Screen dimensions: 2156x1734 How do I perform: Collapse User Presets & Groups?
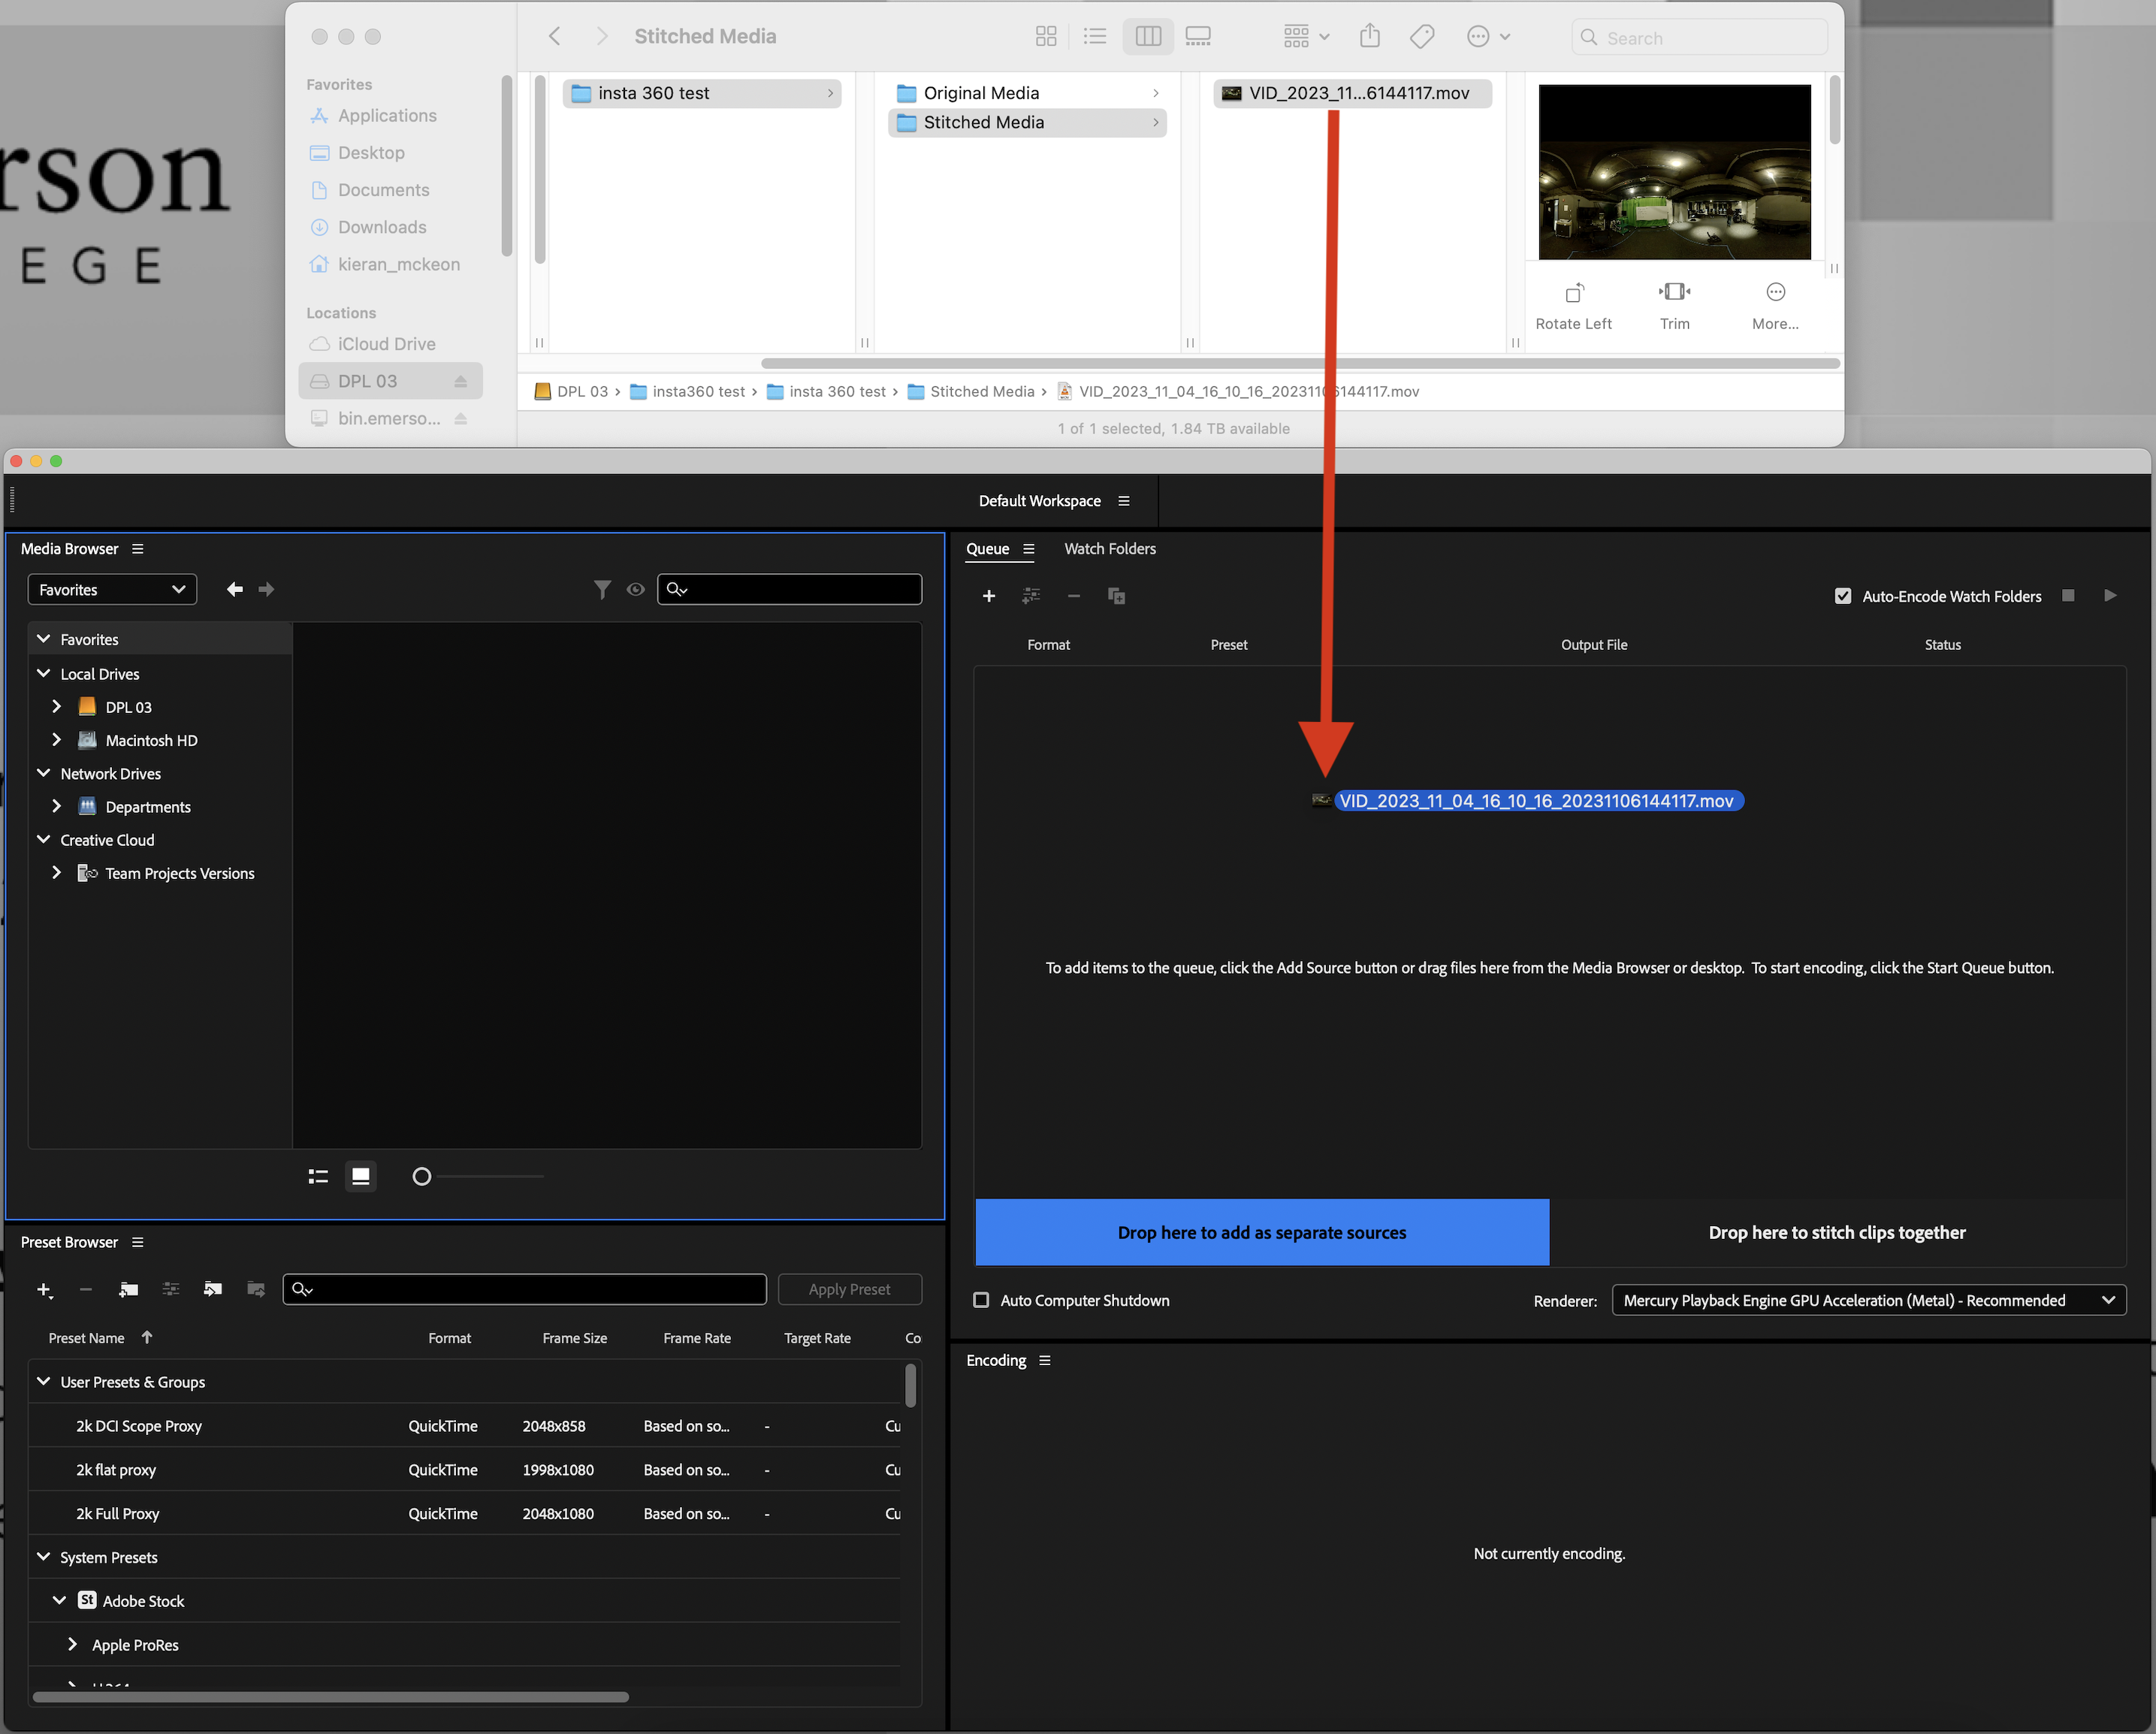coord(44,1382)
